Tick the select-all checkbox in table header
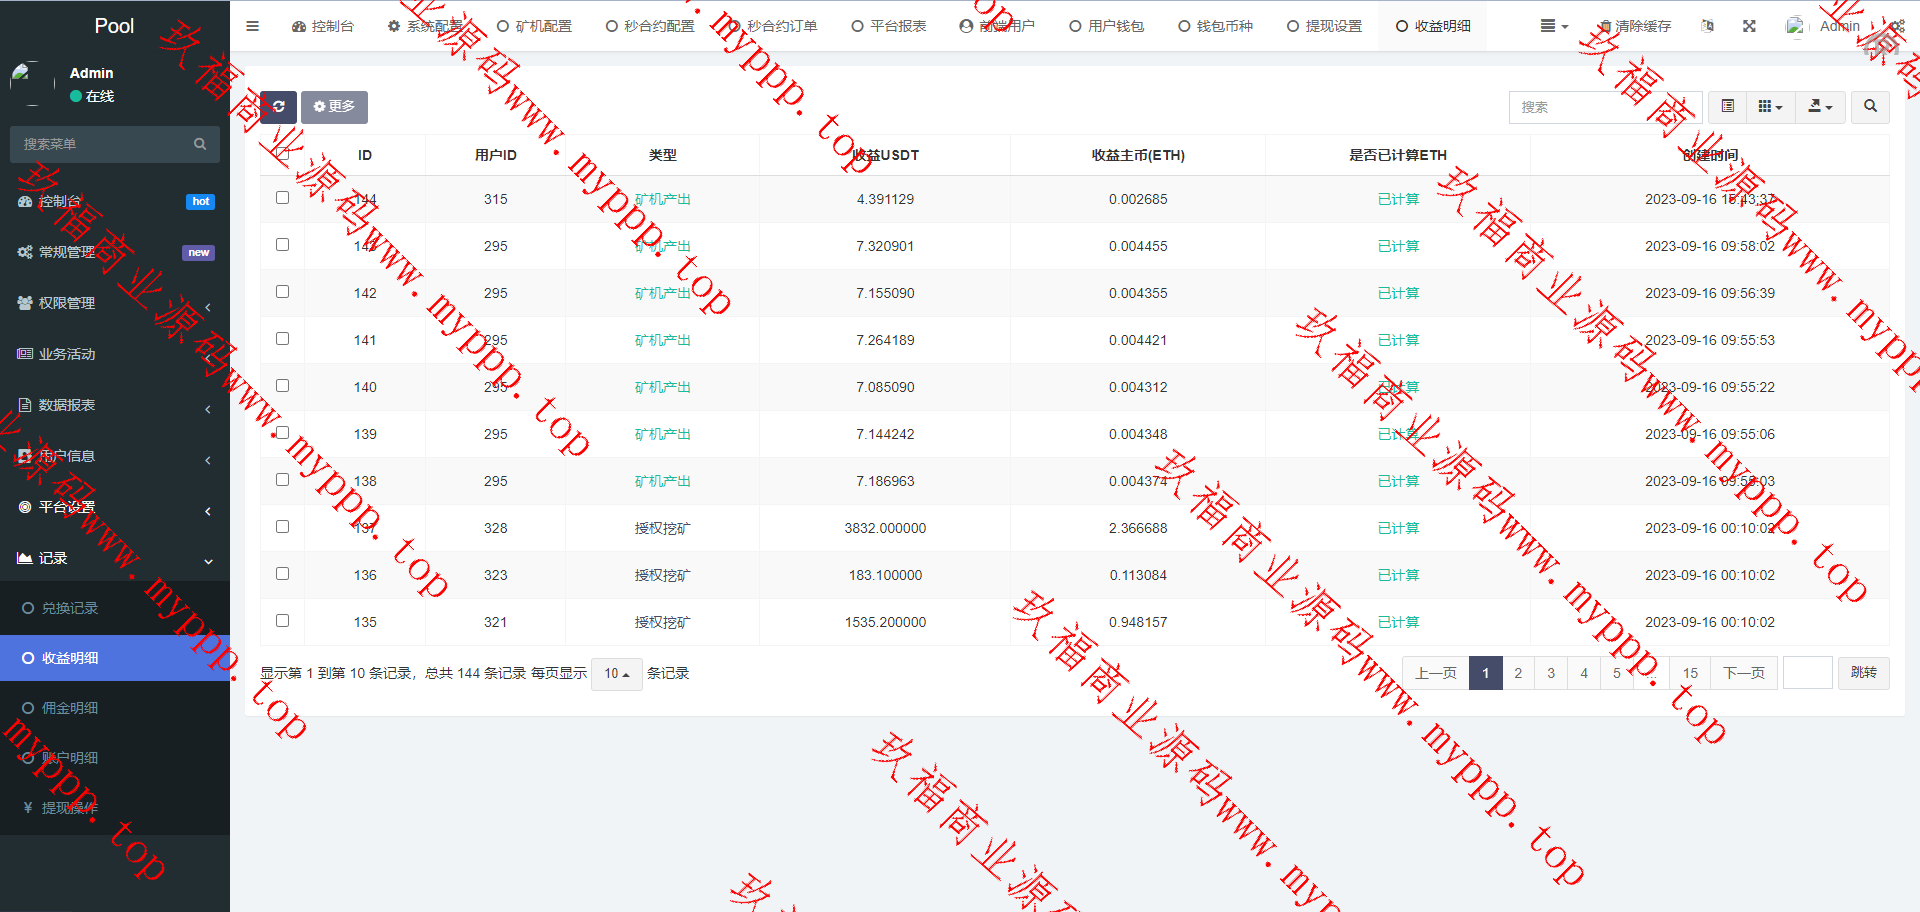The image size is (1920, 912). (x=282, y=154)
